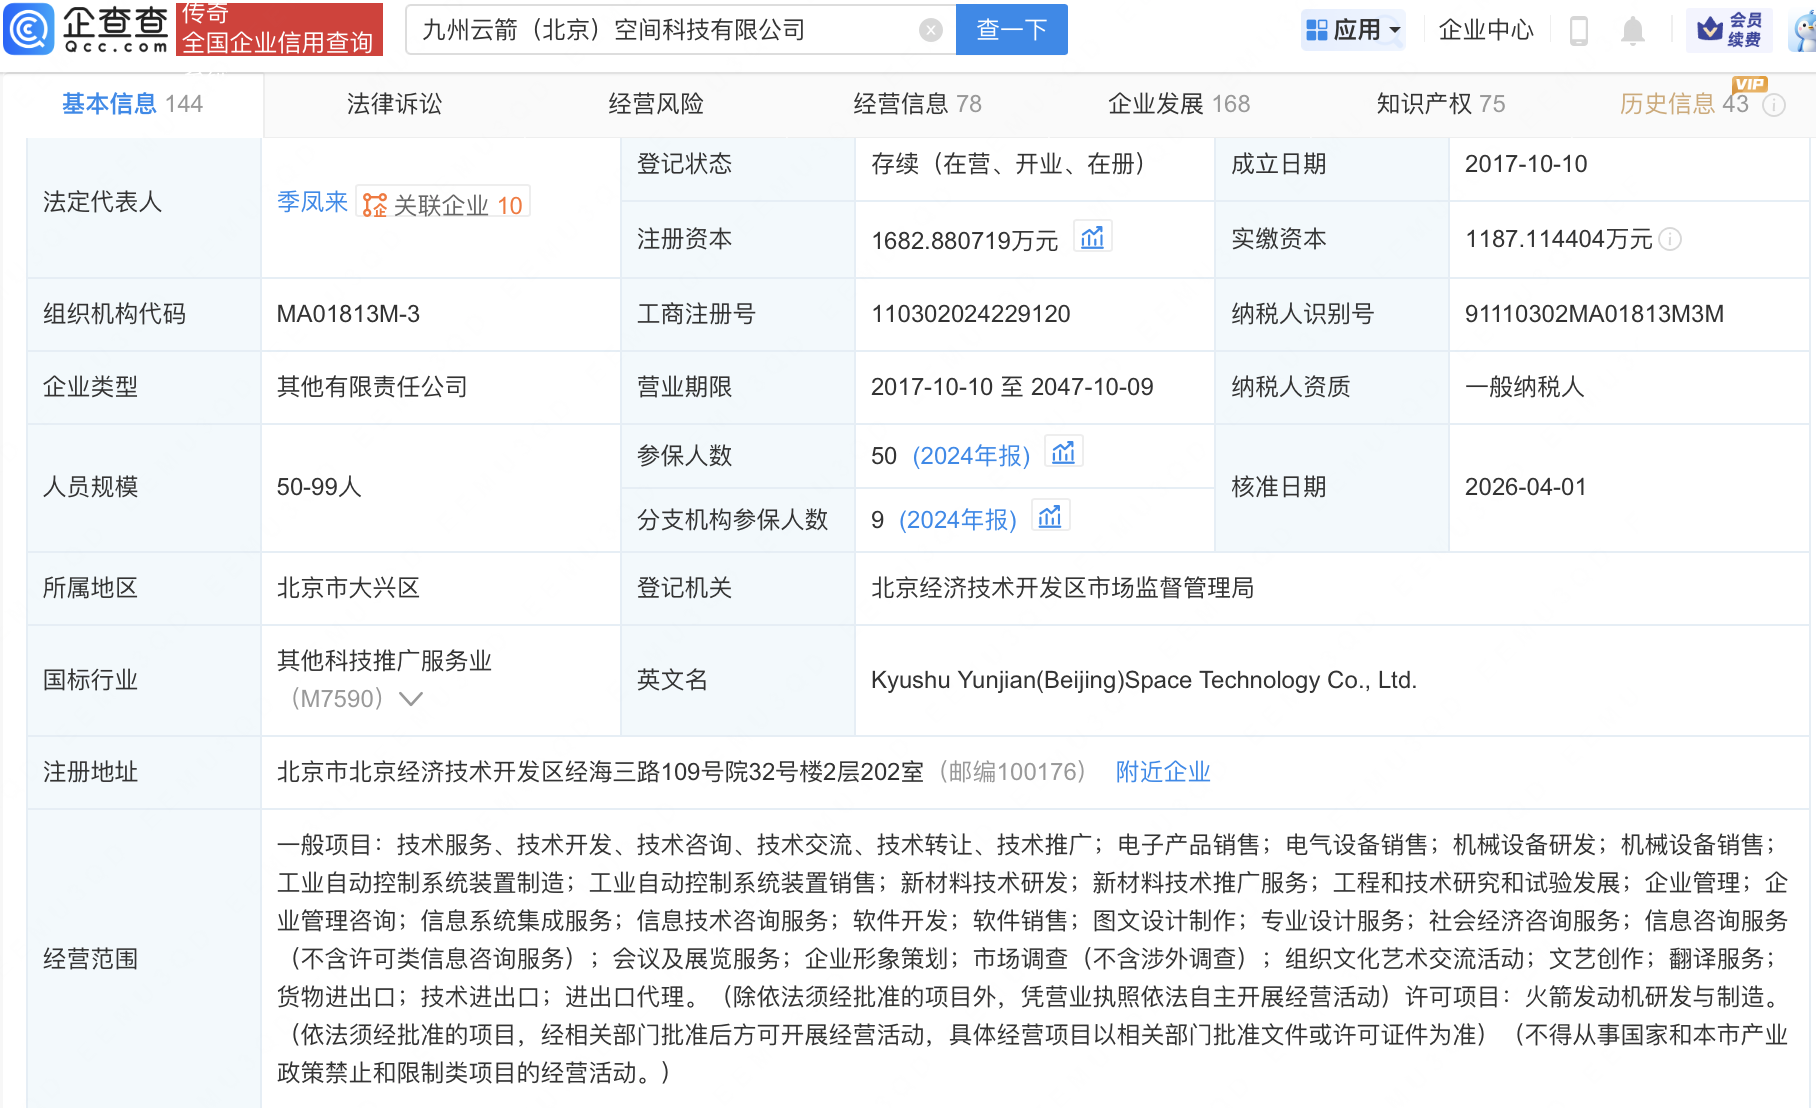1816x1108 pixels.
Task: Click the notification bell icon
Action: 1631,30
